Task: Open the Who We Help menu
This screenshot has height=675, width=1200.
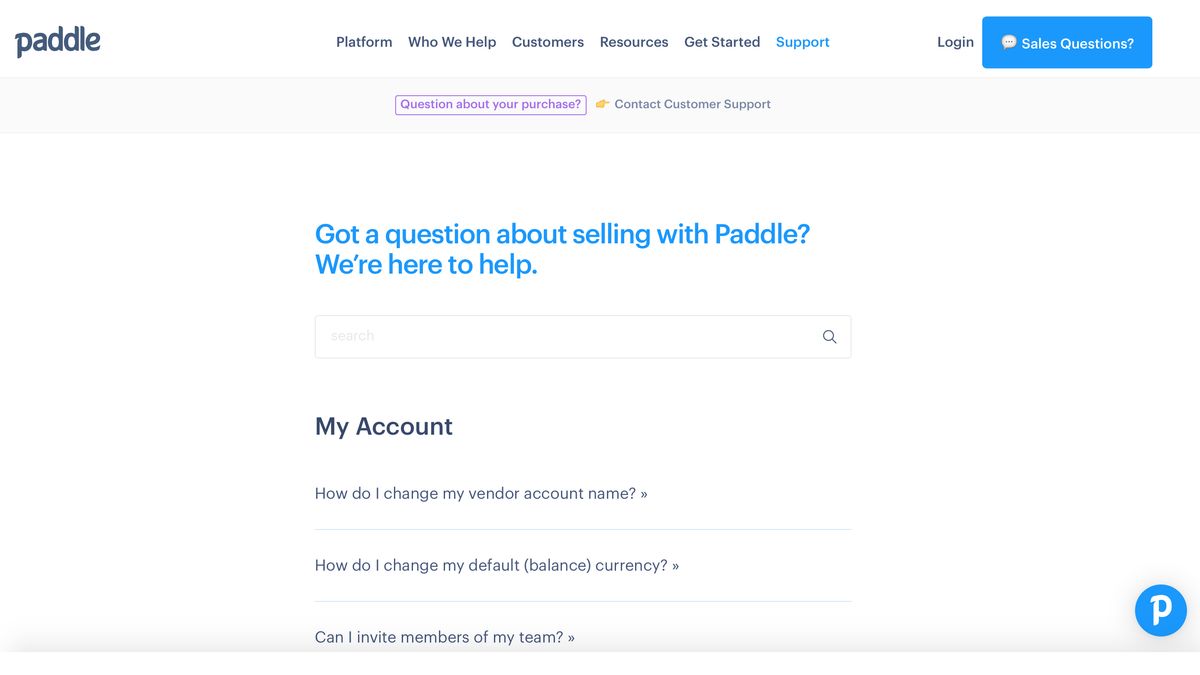Action: (452, 42)
